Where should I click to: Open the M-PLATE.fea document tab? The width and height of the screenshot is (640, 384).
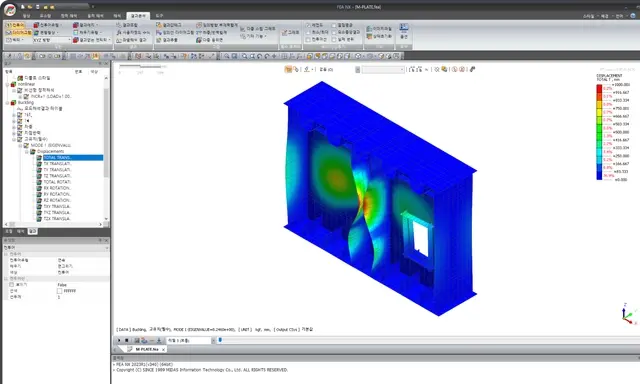146,349
